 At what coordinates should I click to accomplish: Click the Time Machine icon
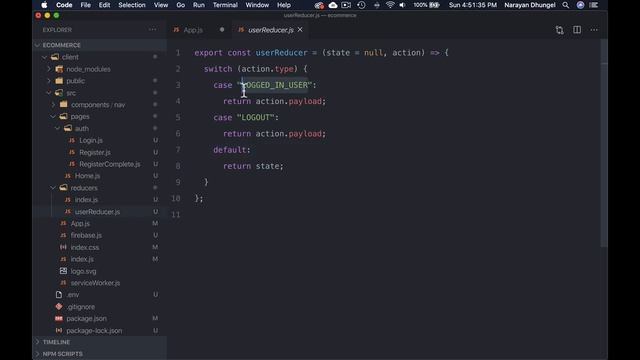[x=361, y=5]
